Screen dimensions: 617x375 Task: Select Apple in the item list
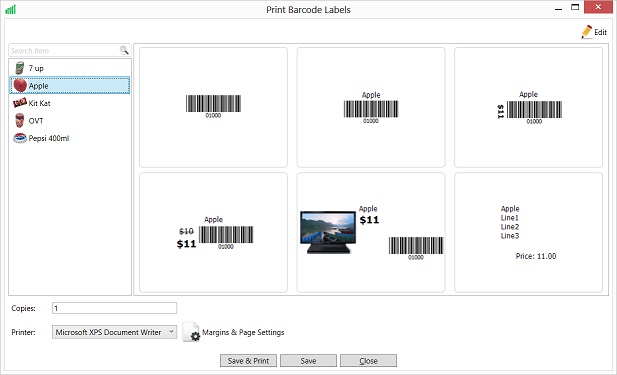(70, 85)
